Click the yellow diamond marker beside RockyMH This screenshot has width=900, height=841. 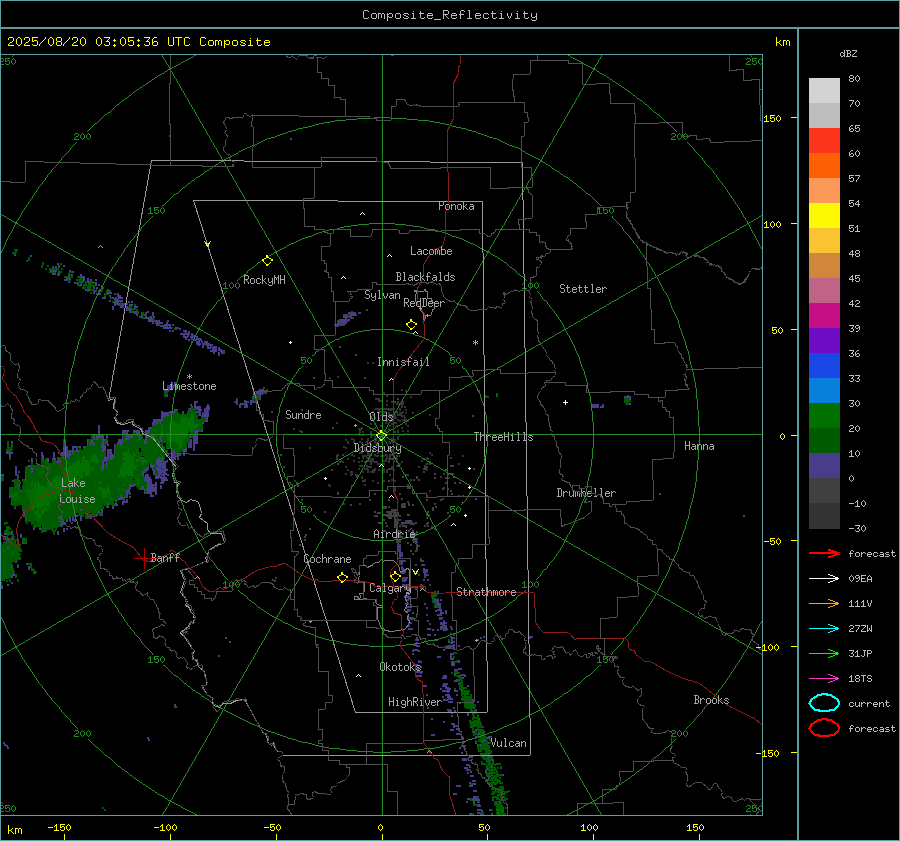tap(267, 261)
